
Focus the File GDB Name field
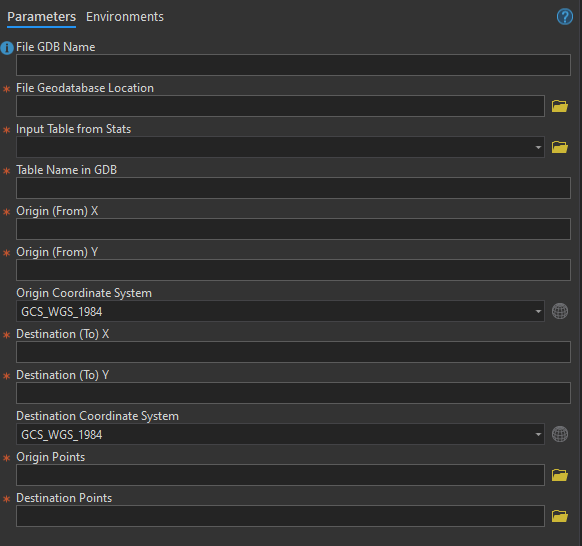point(293,65)
